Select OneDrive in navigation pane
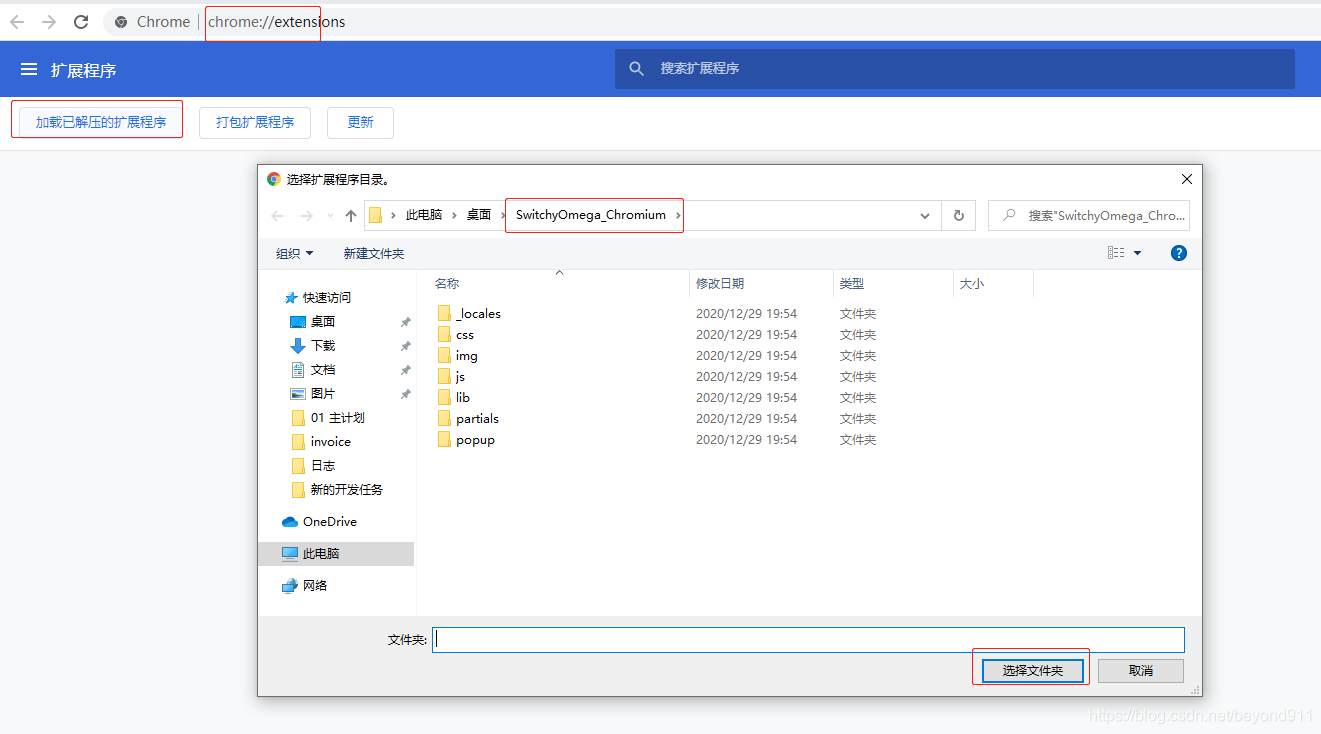 point(319,522)
